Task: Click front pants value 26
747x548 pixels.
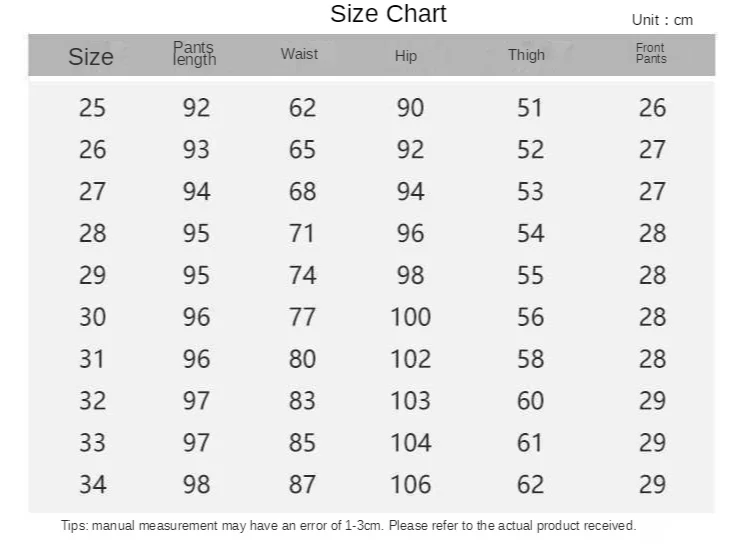Action: click(x=652, y=108)
